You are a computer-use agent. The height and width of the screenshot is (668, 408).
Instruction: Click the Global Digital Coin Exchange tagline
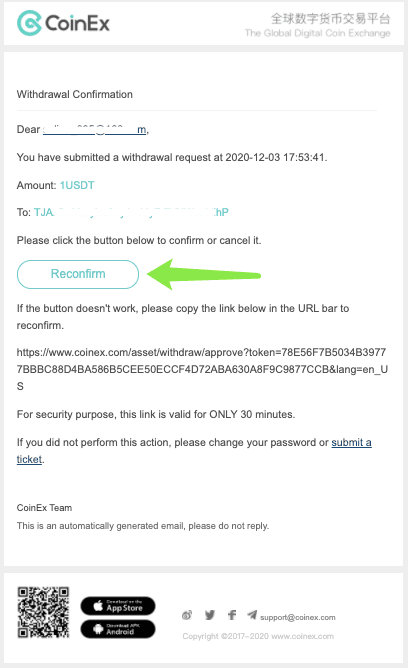tap(318, 33)
